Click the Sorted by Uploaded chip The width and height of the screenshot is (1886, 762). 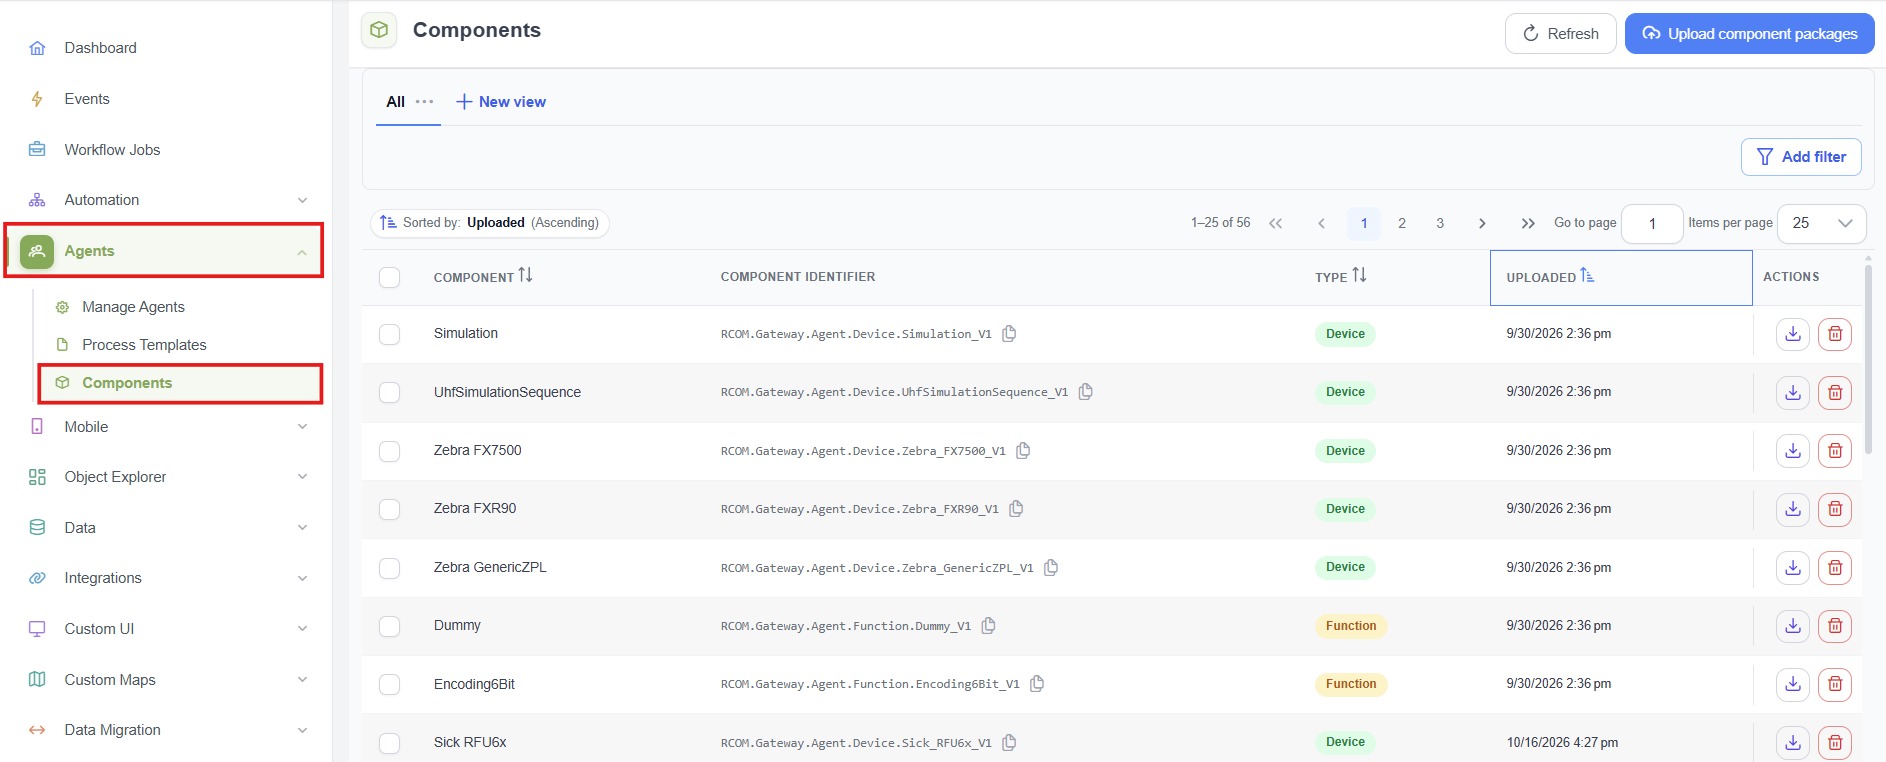(490, 223)
